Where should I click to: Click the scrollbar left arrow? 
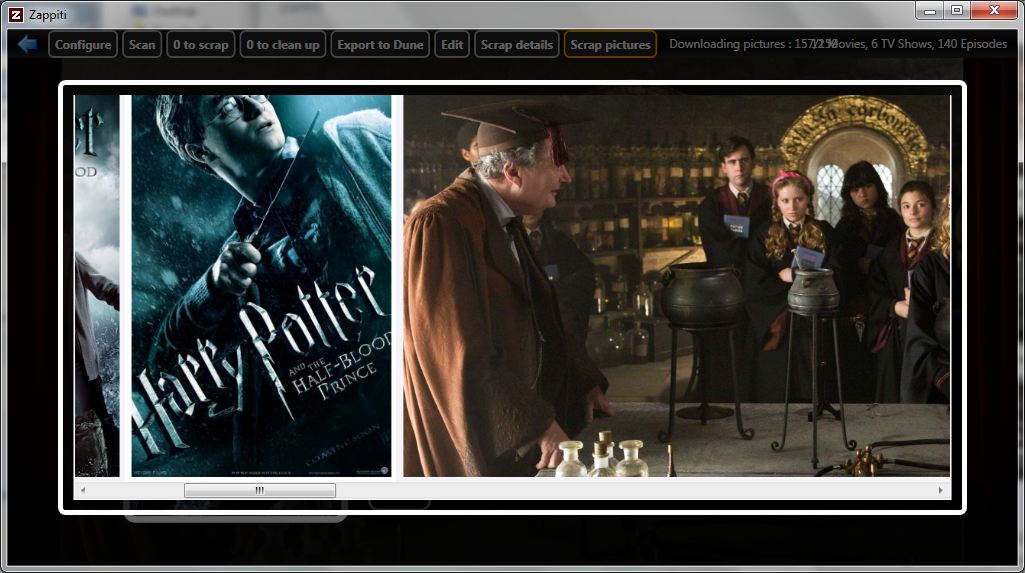83,490
